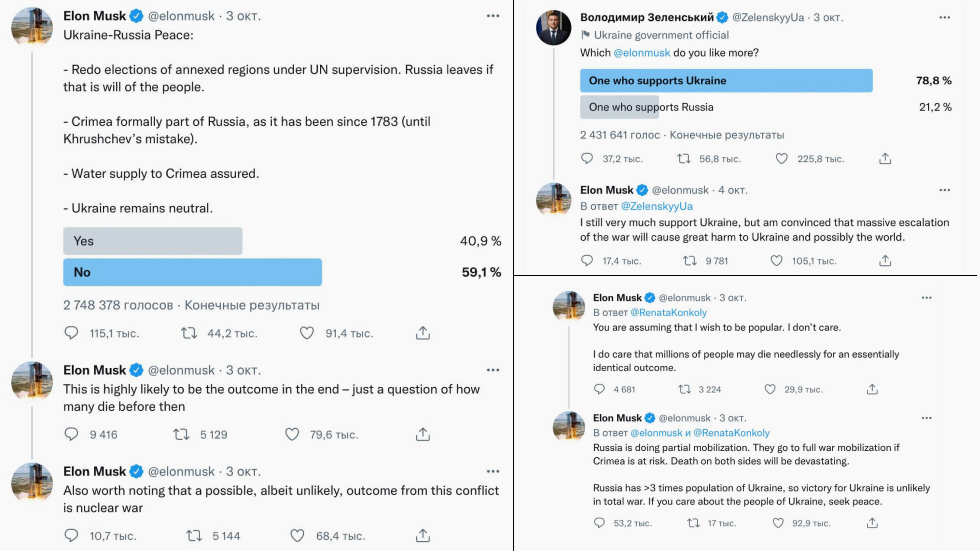This screenshot has height=551, width=980.
Task: Share the 'I don't care' popularity tweet
Action: pos(872,389)
